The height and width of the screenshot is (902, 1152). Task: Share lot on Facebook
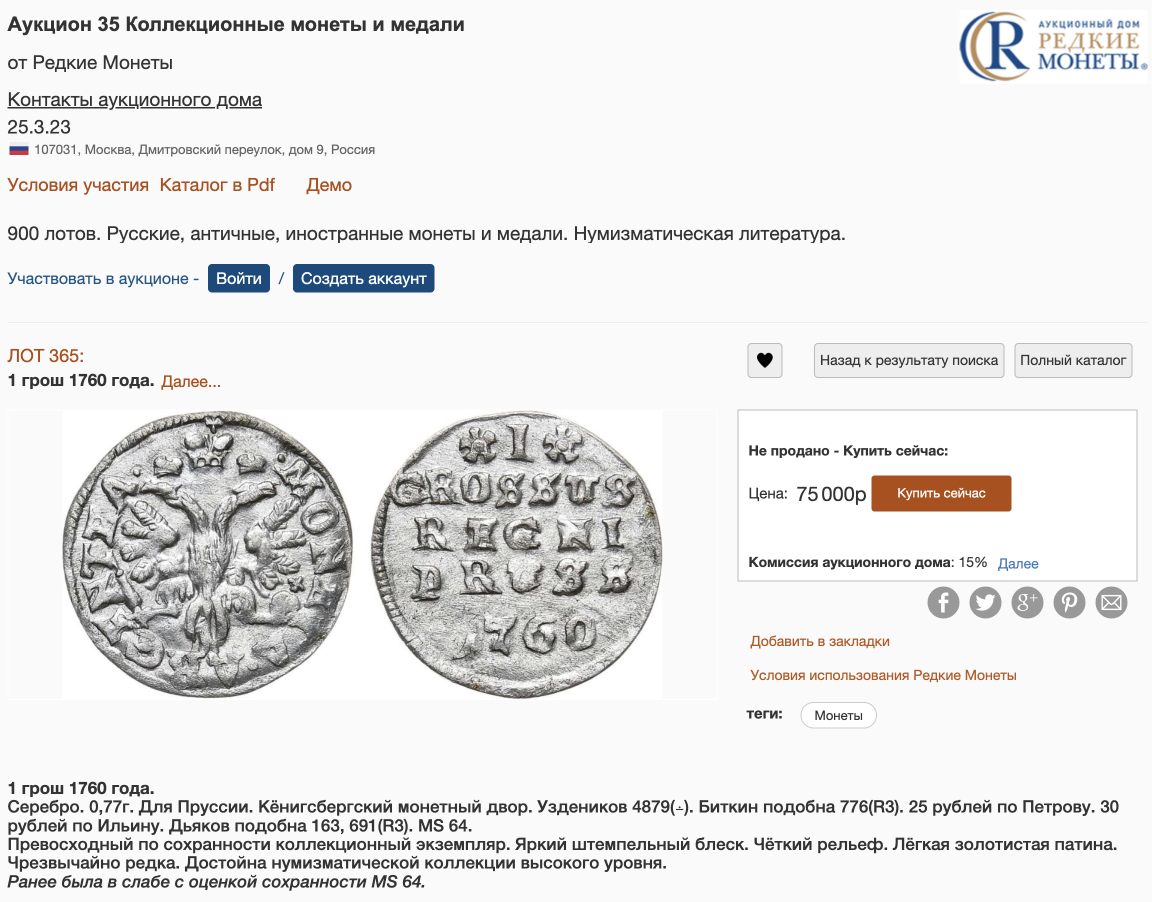pyautogui.click(x=943, y=602)
